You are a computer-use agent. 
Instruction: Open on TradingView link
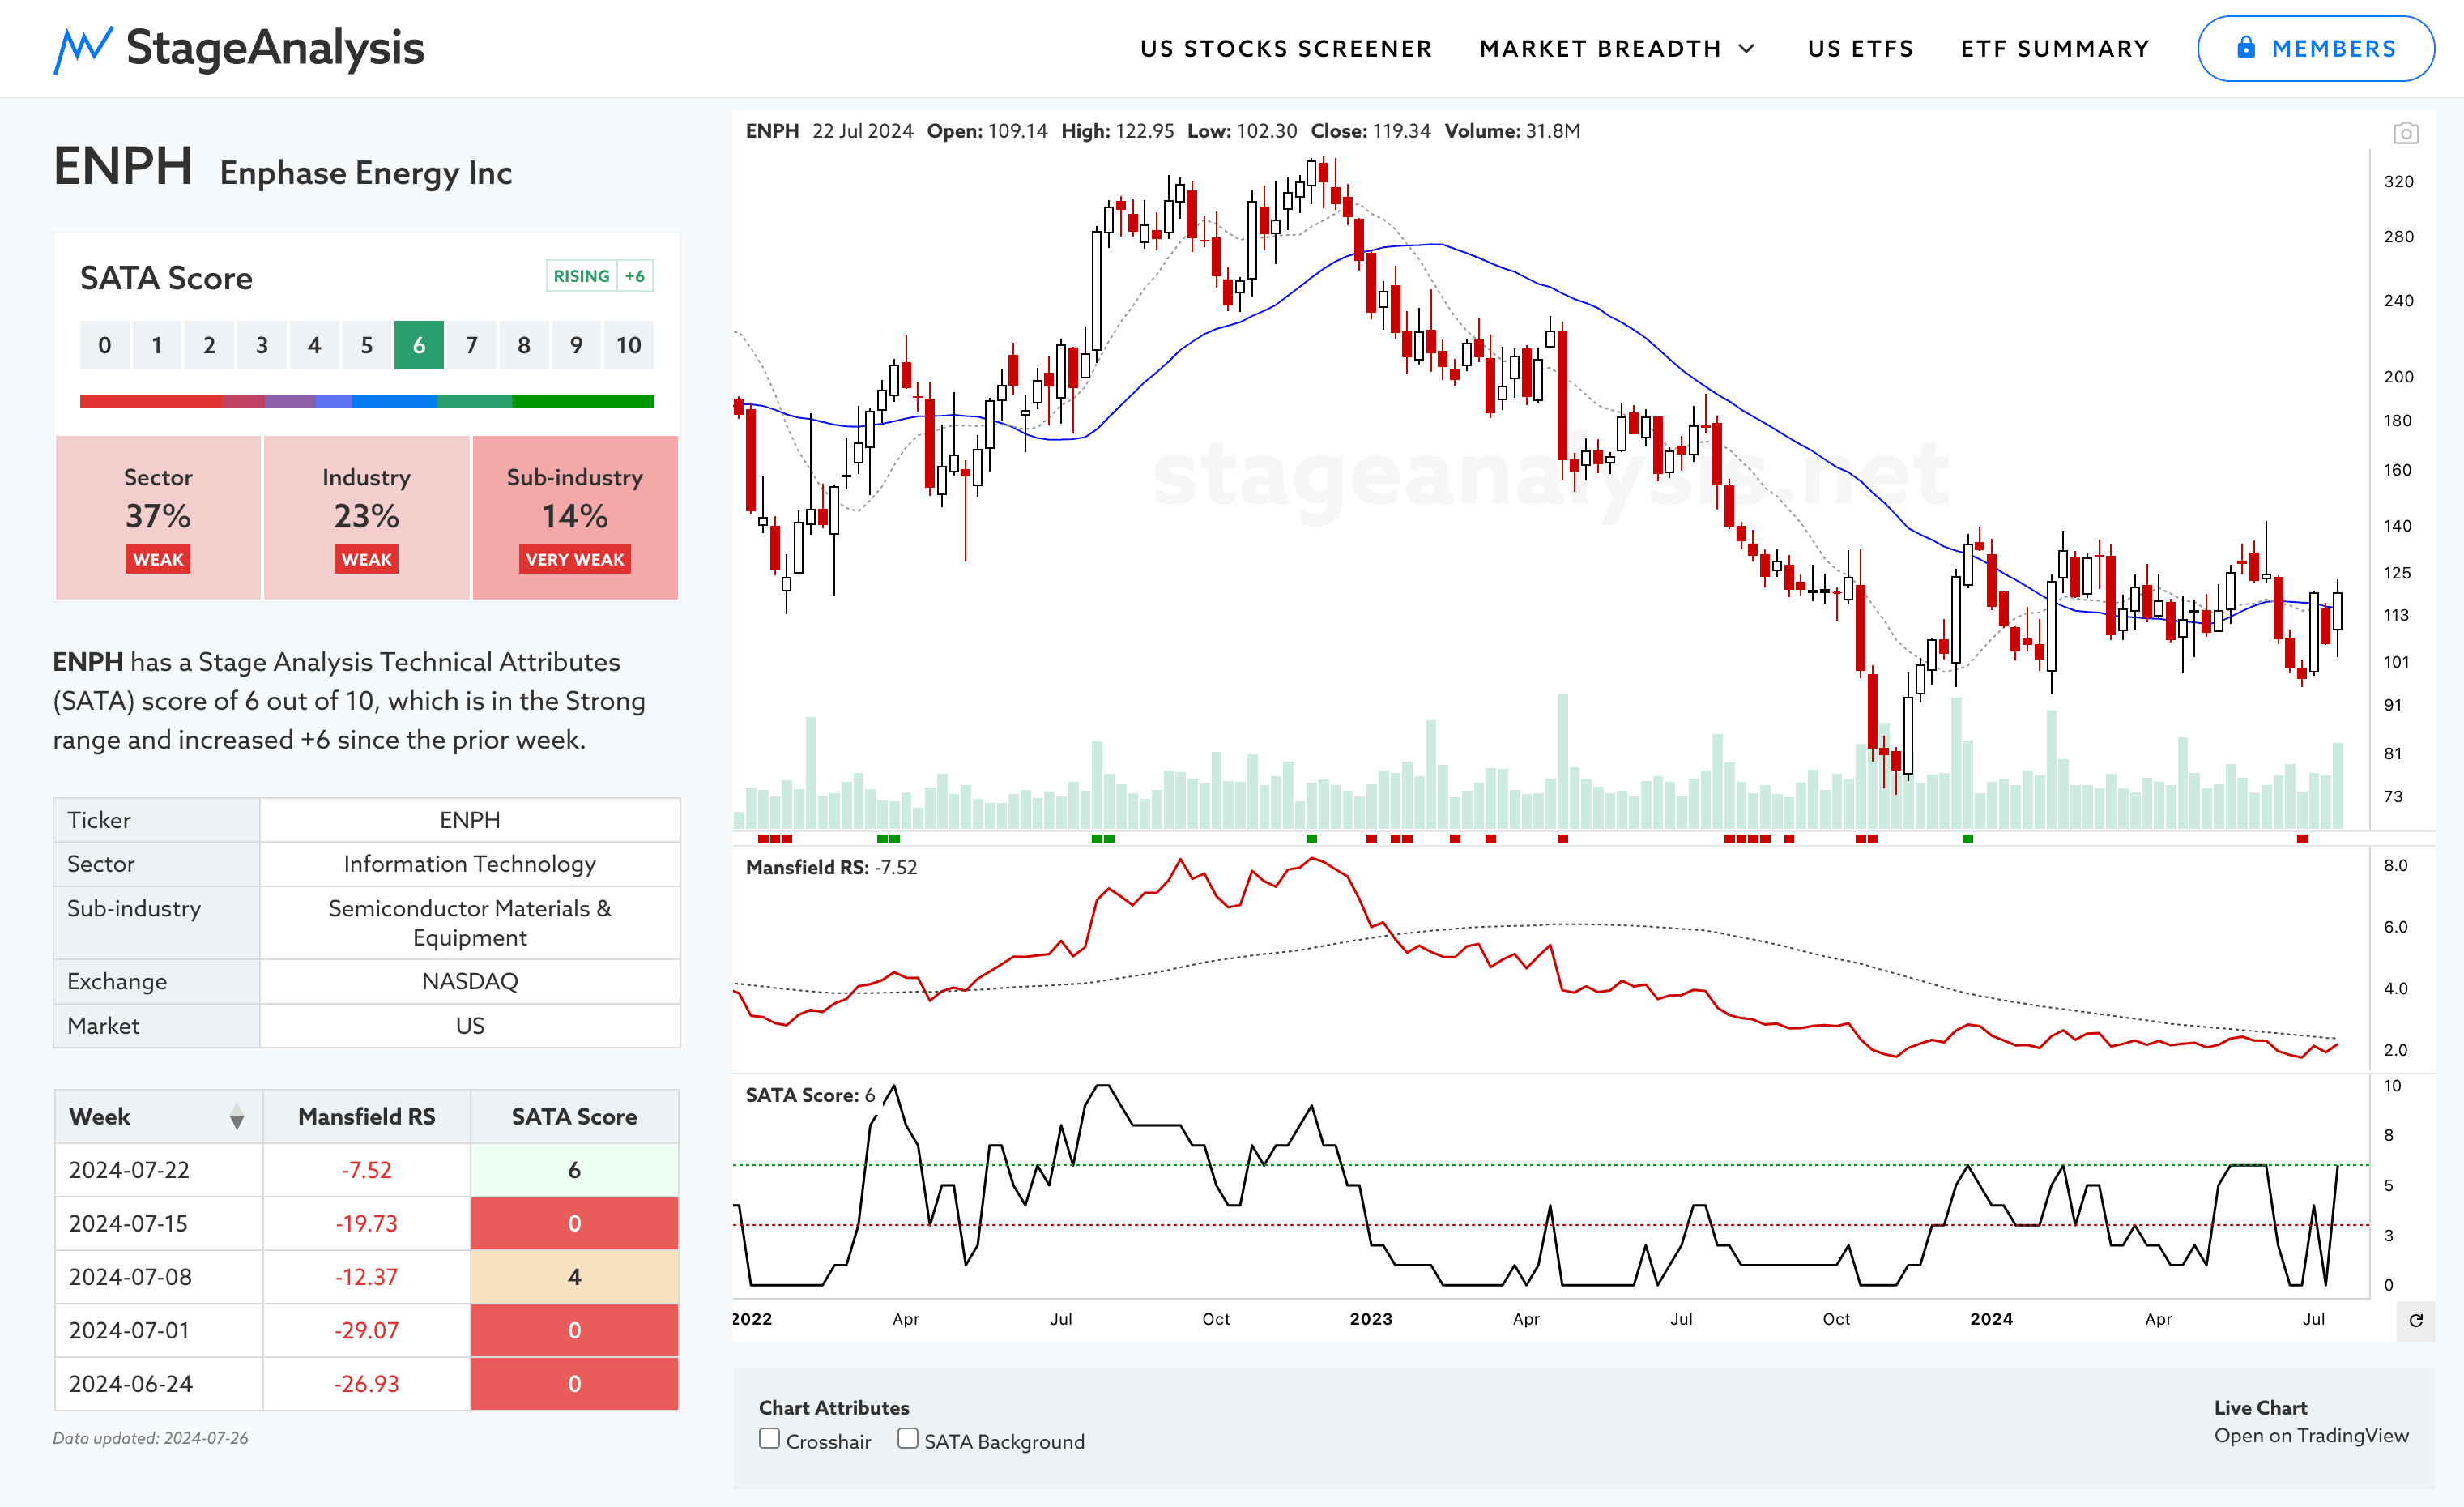pos(2311,1435)
